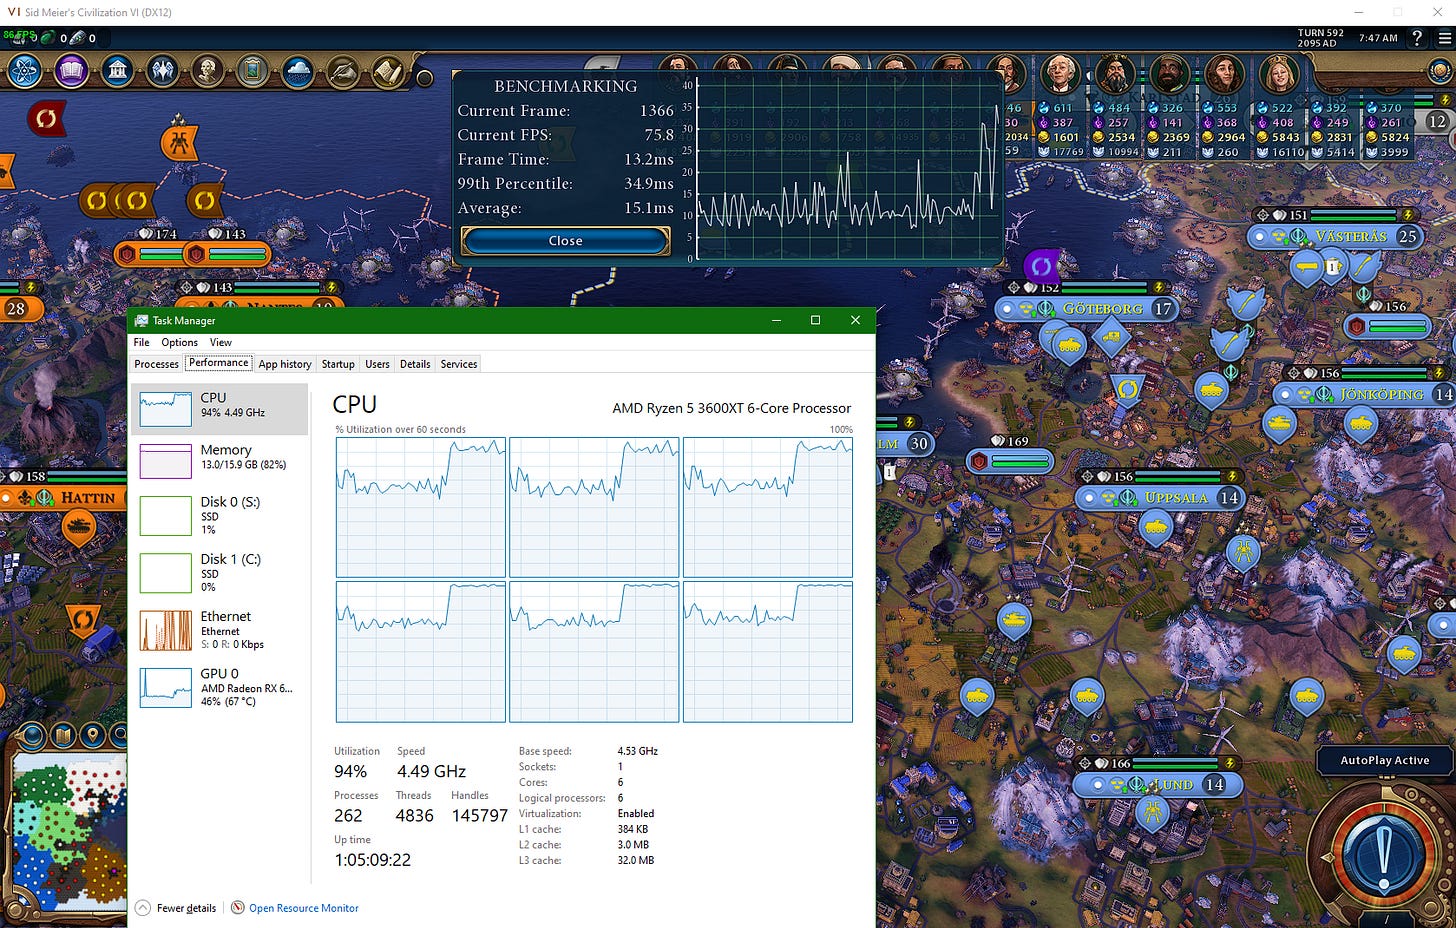Select GPU 0 in performance sidebar
The image size is (1456, 928).
pos(219,687)
